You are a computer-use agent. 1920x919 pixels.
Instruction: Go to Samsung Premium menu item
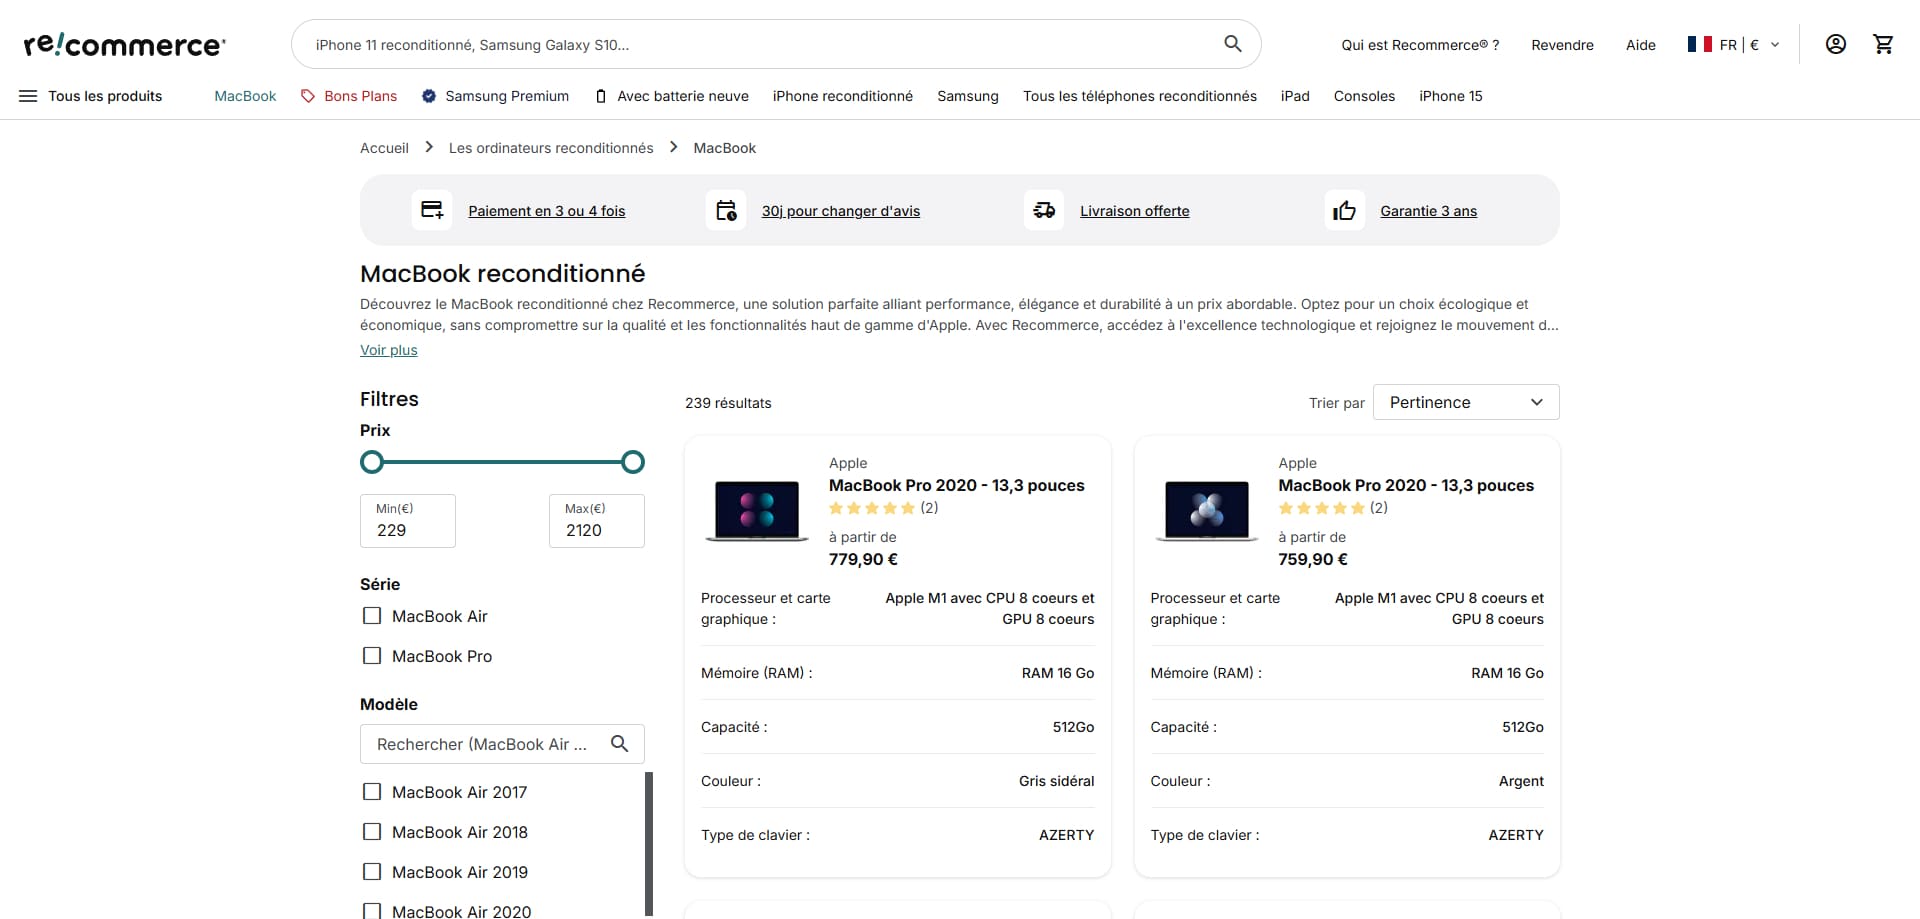507,96
